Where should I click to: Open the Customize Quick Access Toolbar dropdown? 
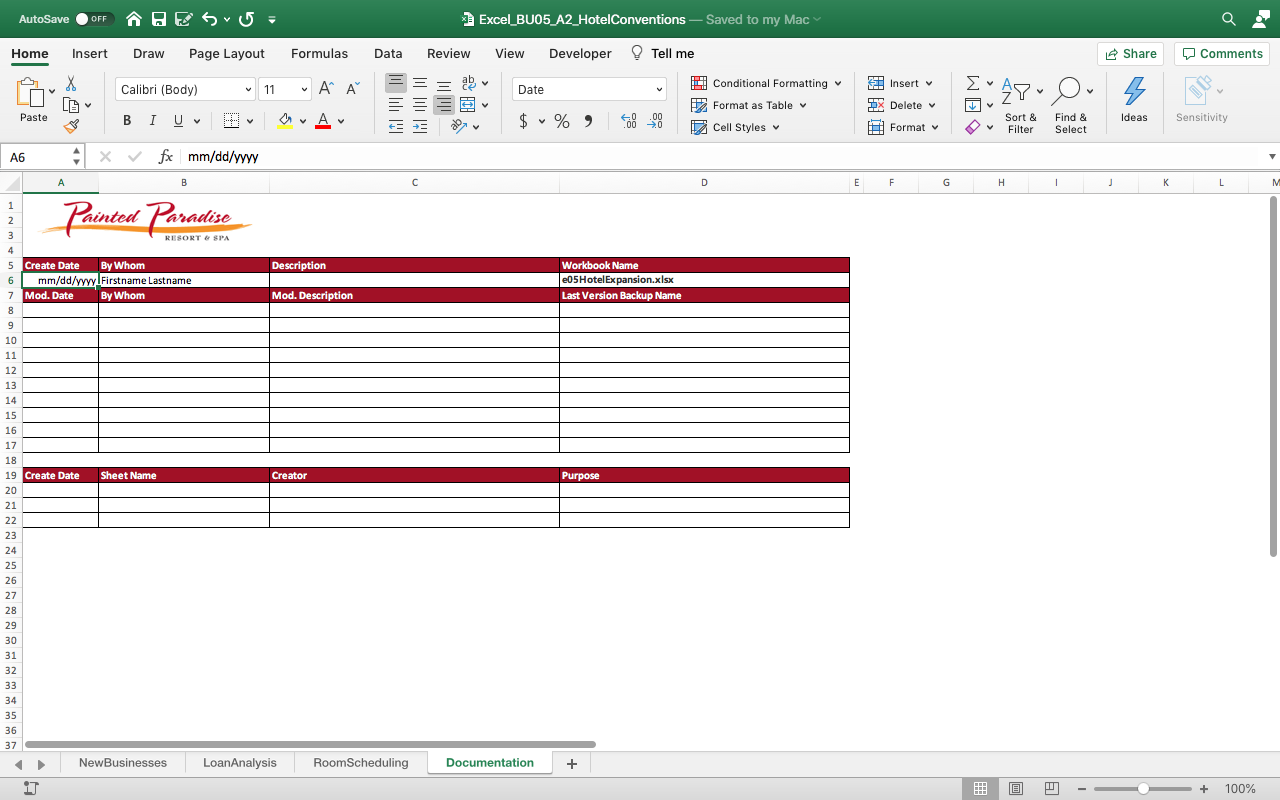pyautogui.click(x=272, y=19)
